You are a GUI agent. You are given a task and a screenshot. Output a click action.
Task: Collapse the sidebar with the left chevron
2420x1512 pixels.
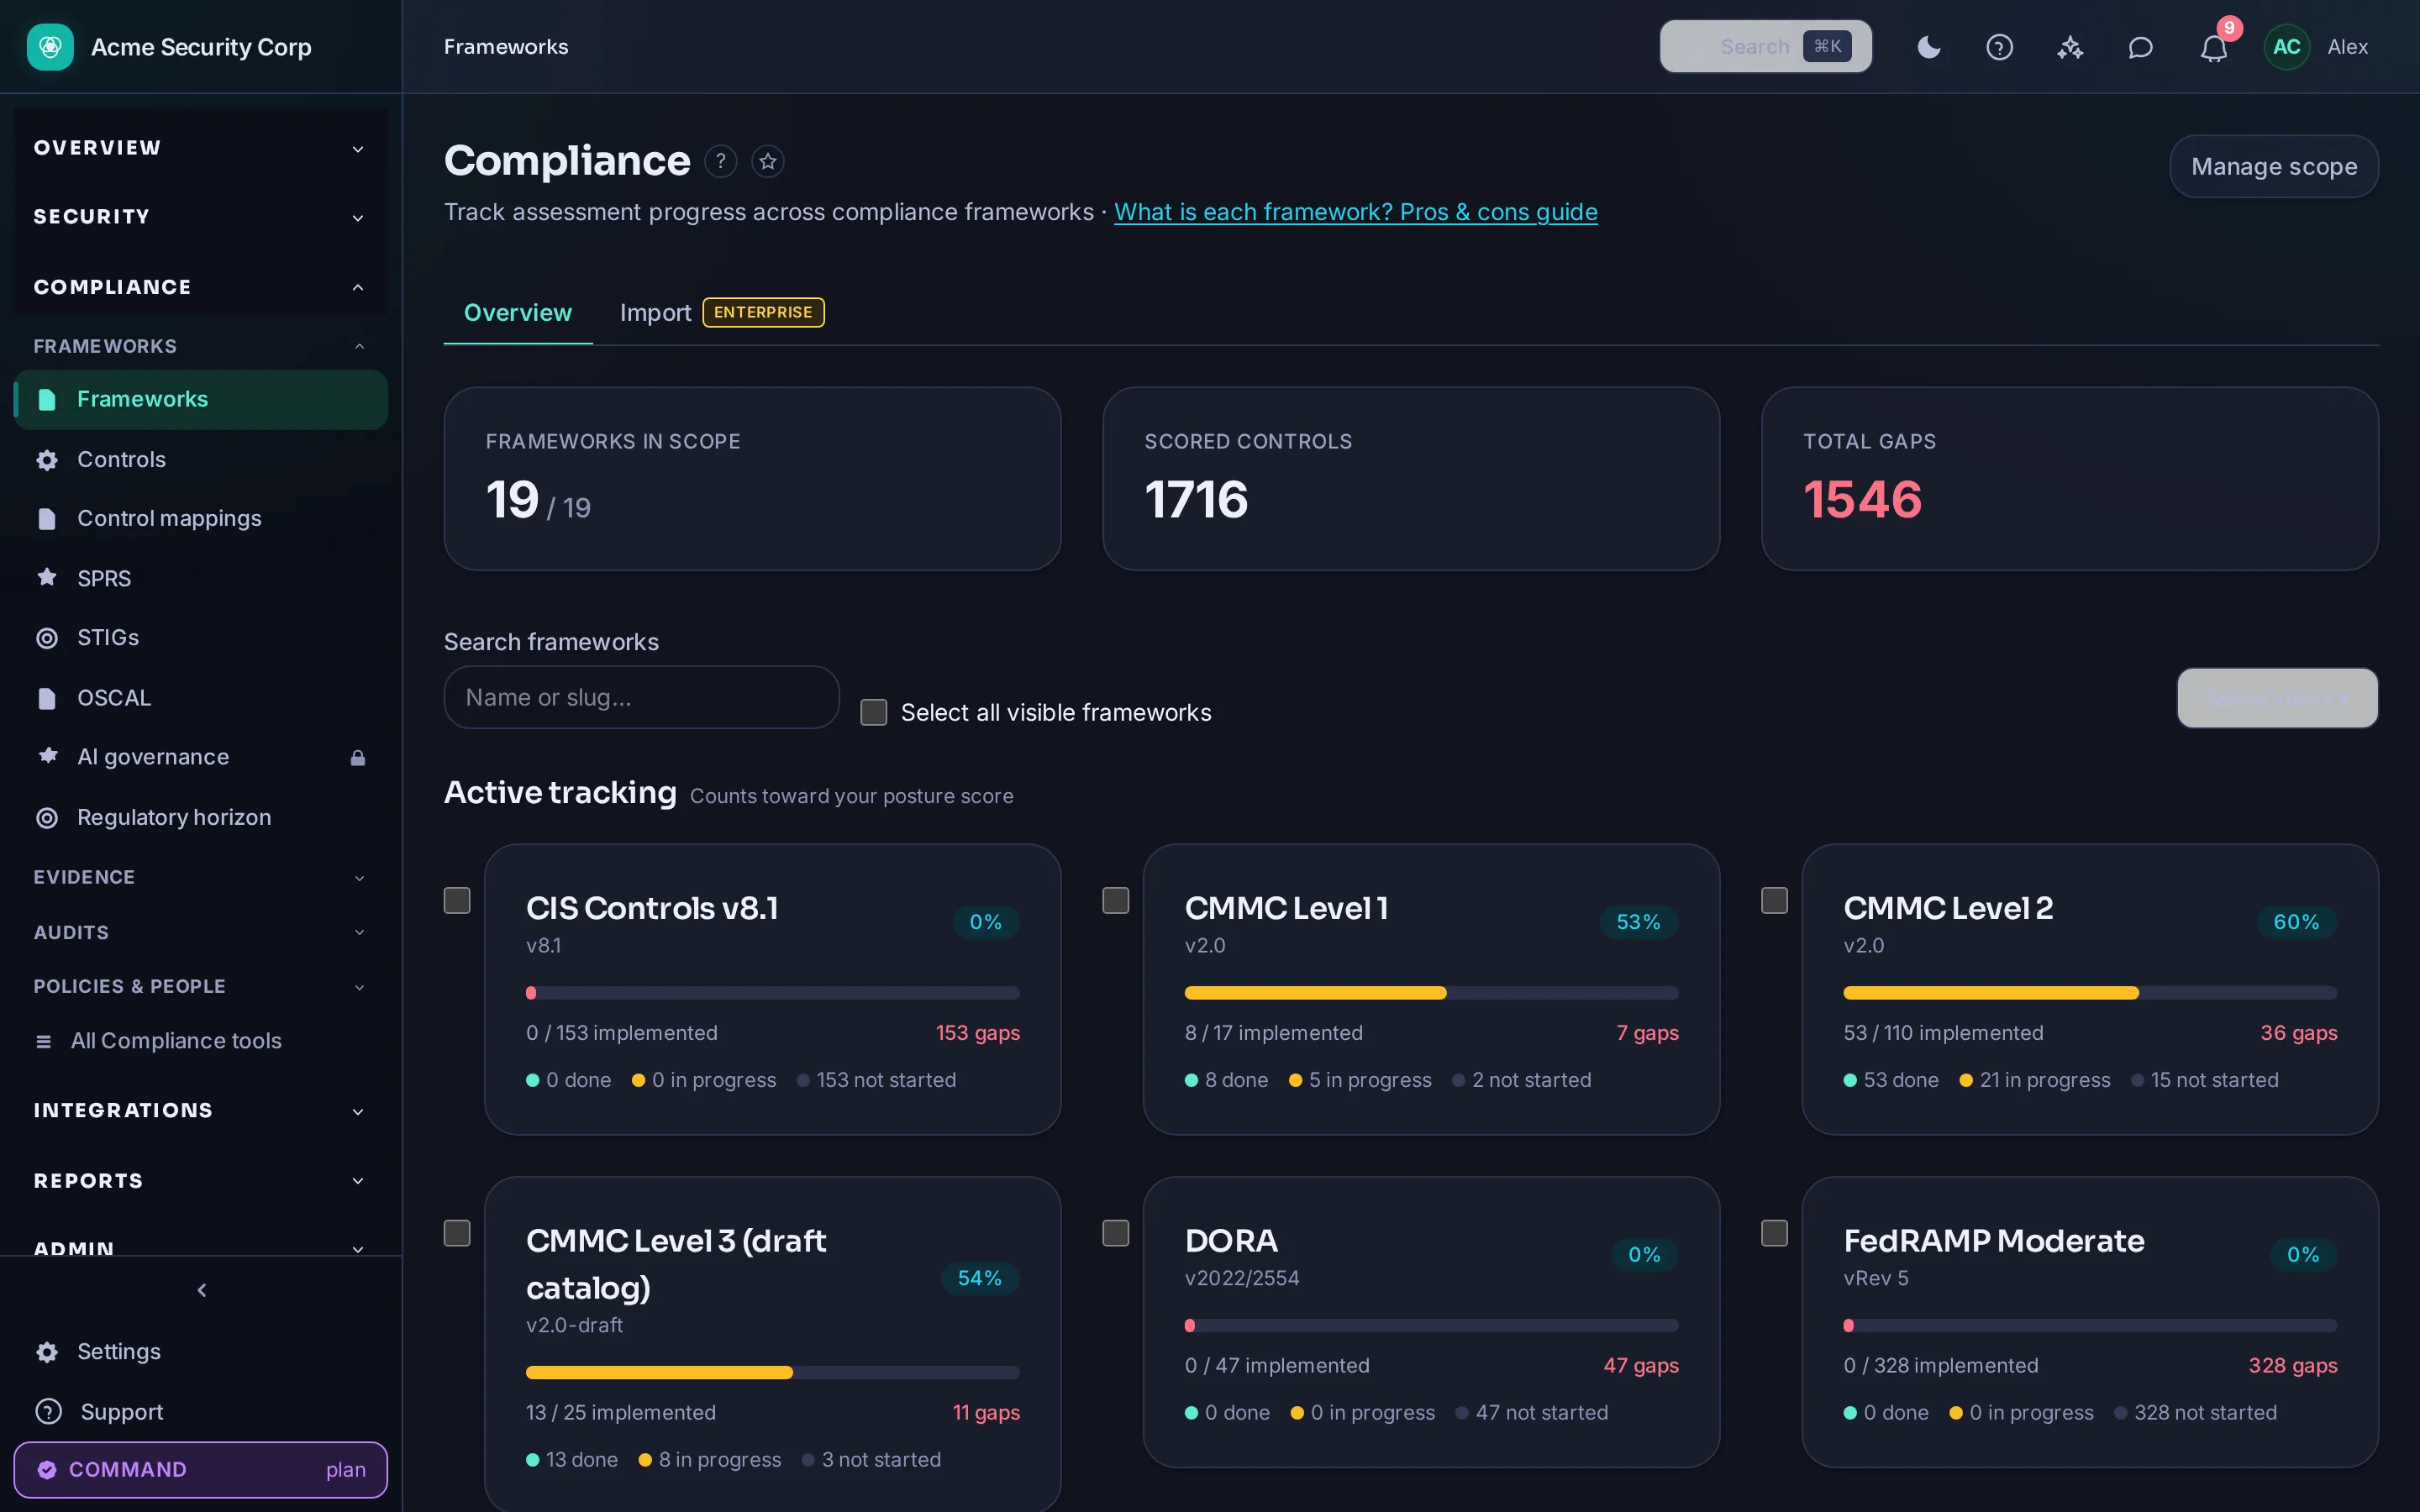point(201,1290)
